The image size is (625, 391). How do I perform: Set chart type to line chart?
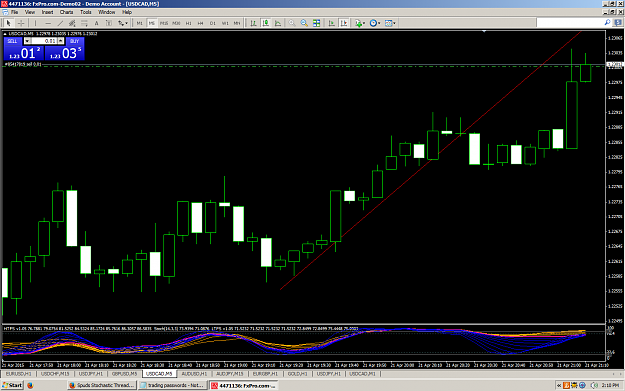(278, 23)
